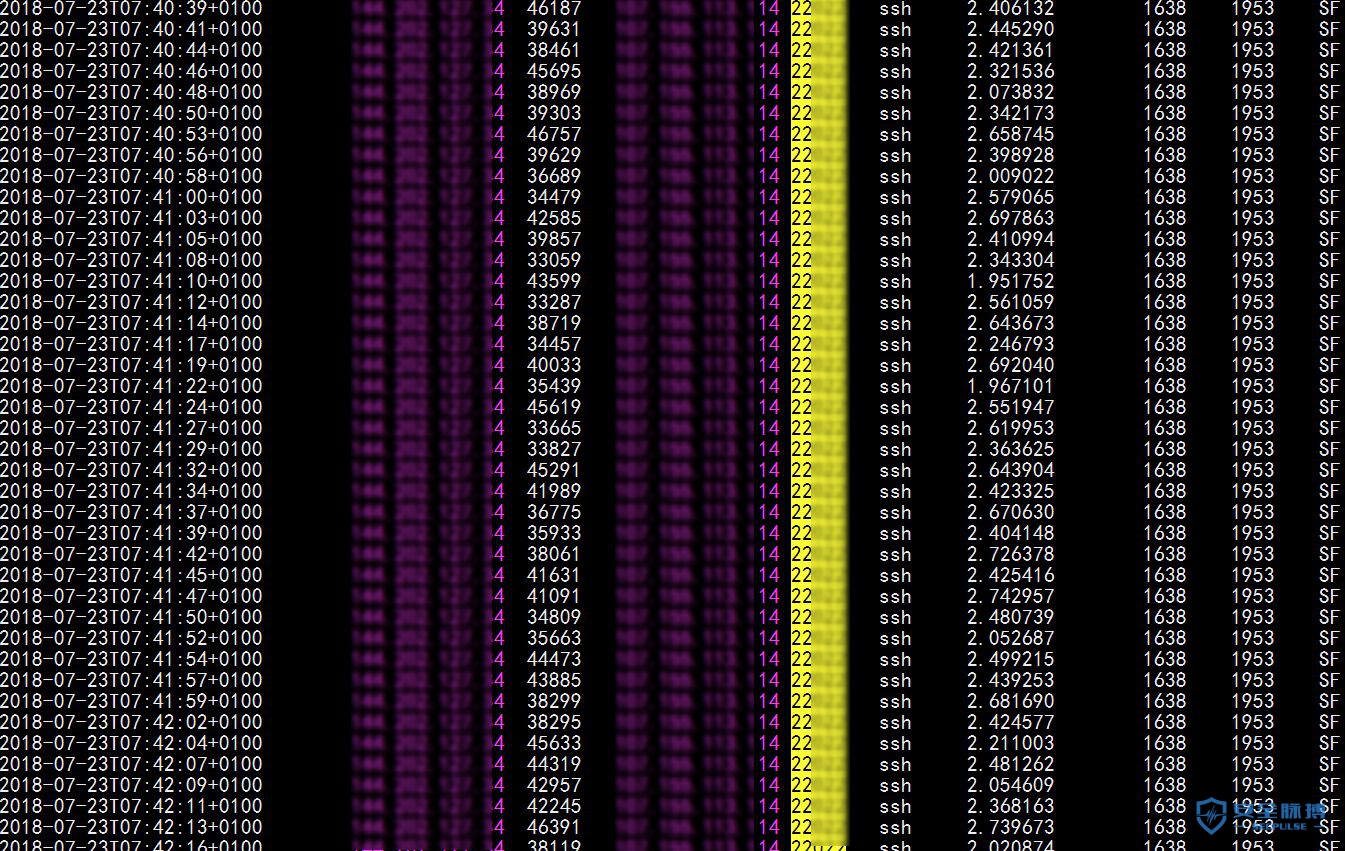Viewport: 1345px width, 851px height.
Task: Select duration value 2.009022
Action: coord(1010,176)
